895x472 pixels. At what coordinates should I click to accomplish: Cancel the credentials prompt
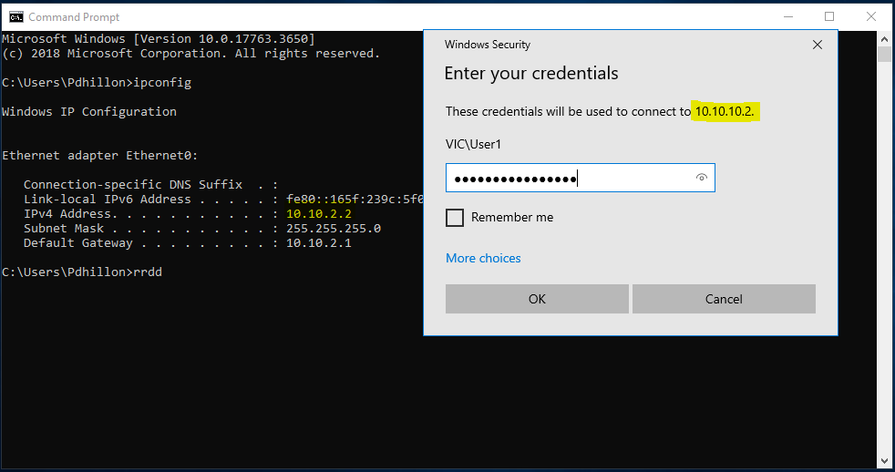723,299
